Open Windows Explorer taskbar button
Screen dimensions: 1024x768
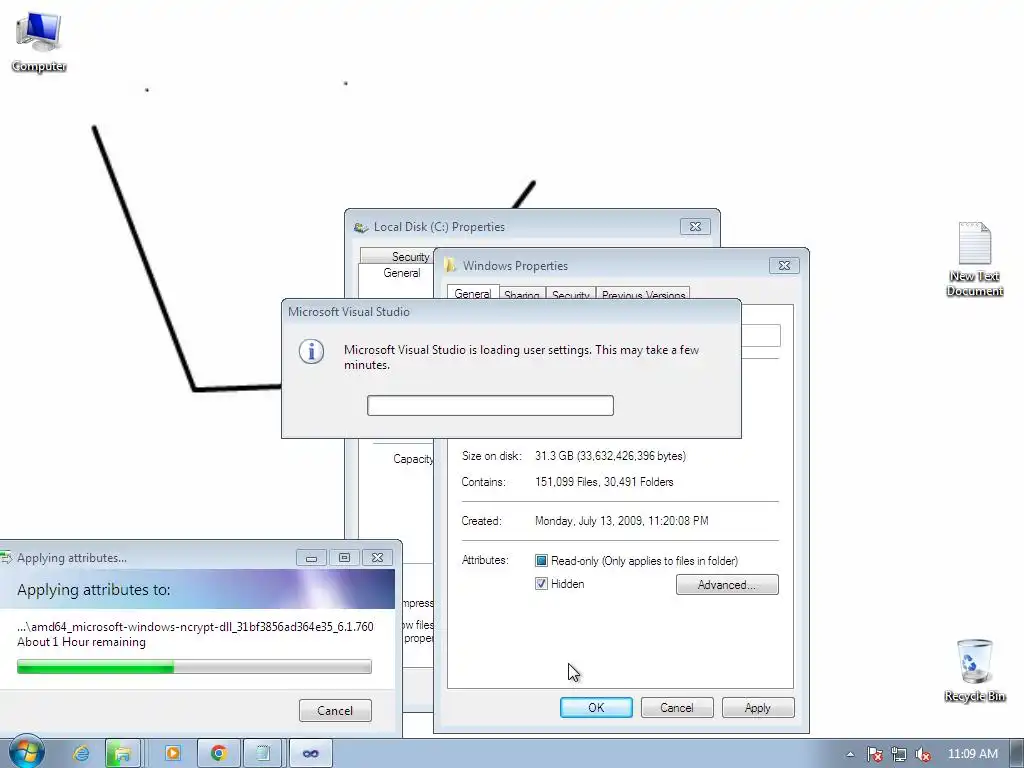[122, 754]
